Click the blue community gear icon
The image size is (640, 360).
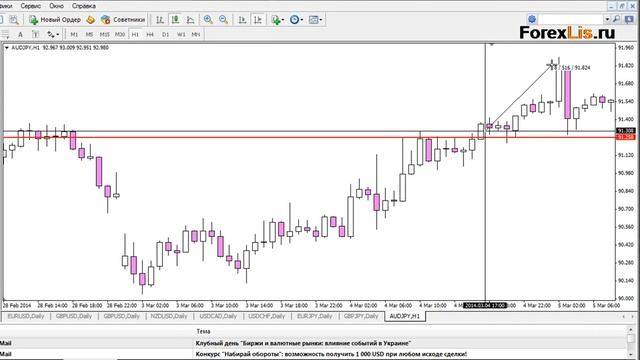(531, 19)
